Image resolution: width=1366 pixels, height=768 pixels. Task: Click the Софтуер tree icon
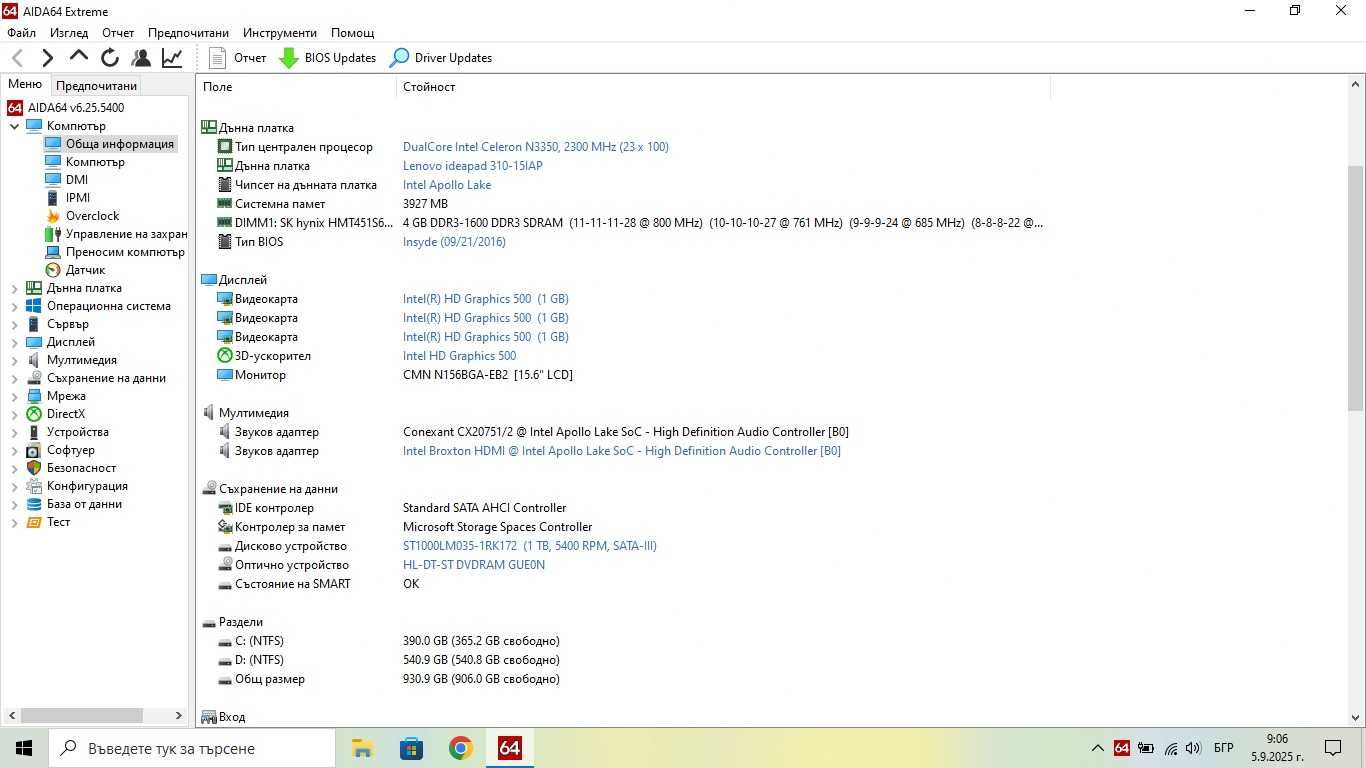[34, 450]
